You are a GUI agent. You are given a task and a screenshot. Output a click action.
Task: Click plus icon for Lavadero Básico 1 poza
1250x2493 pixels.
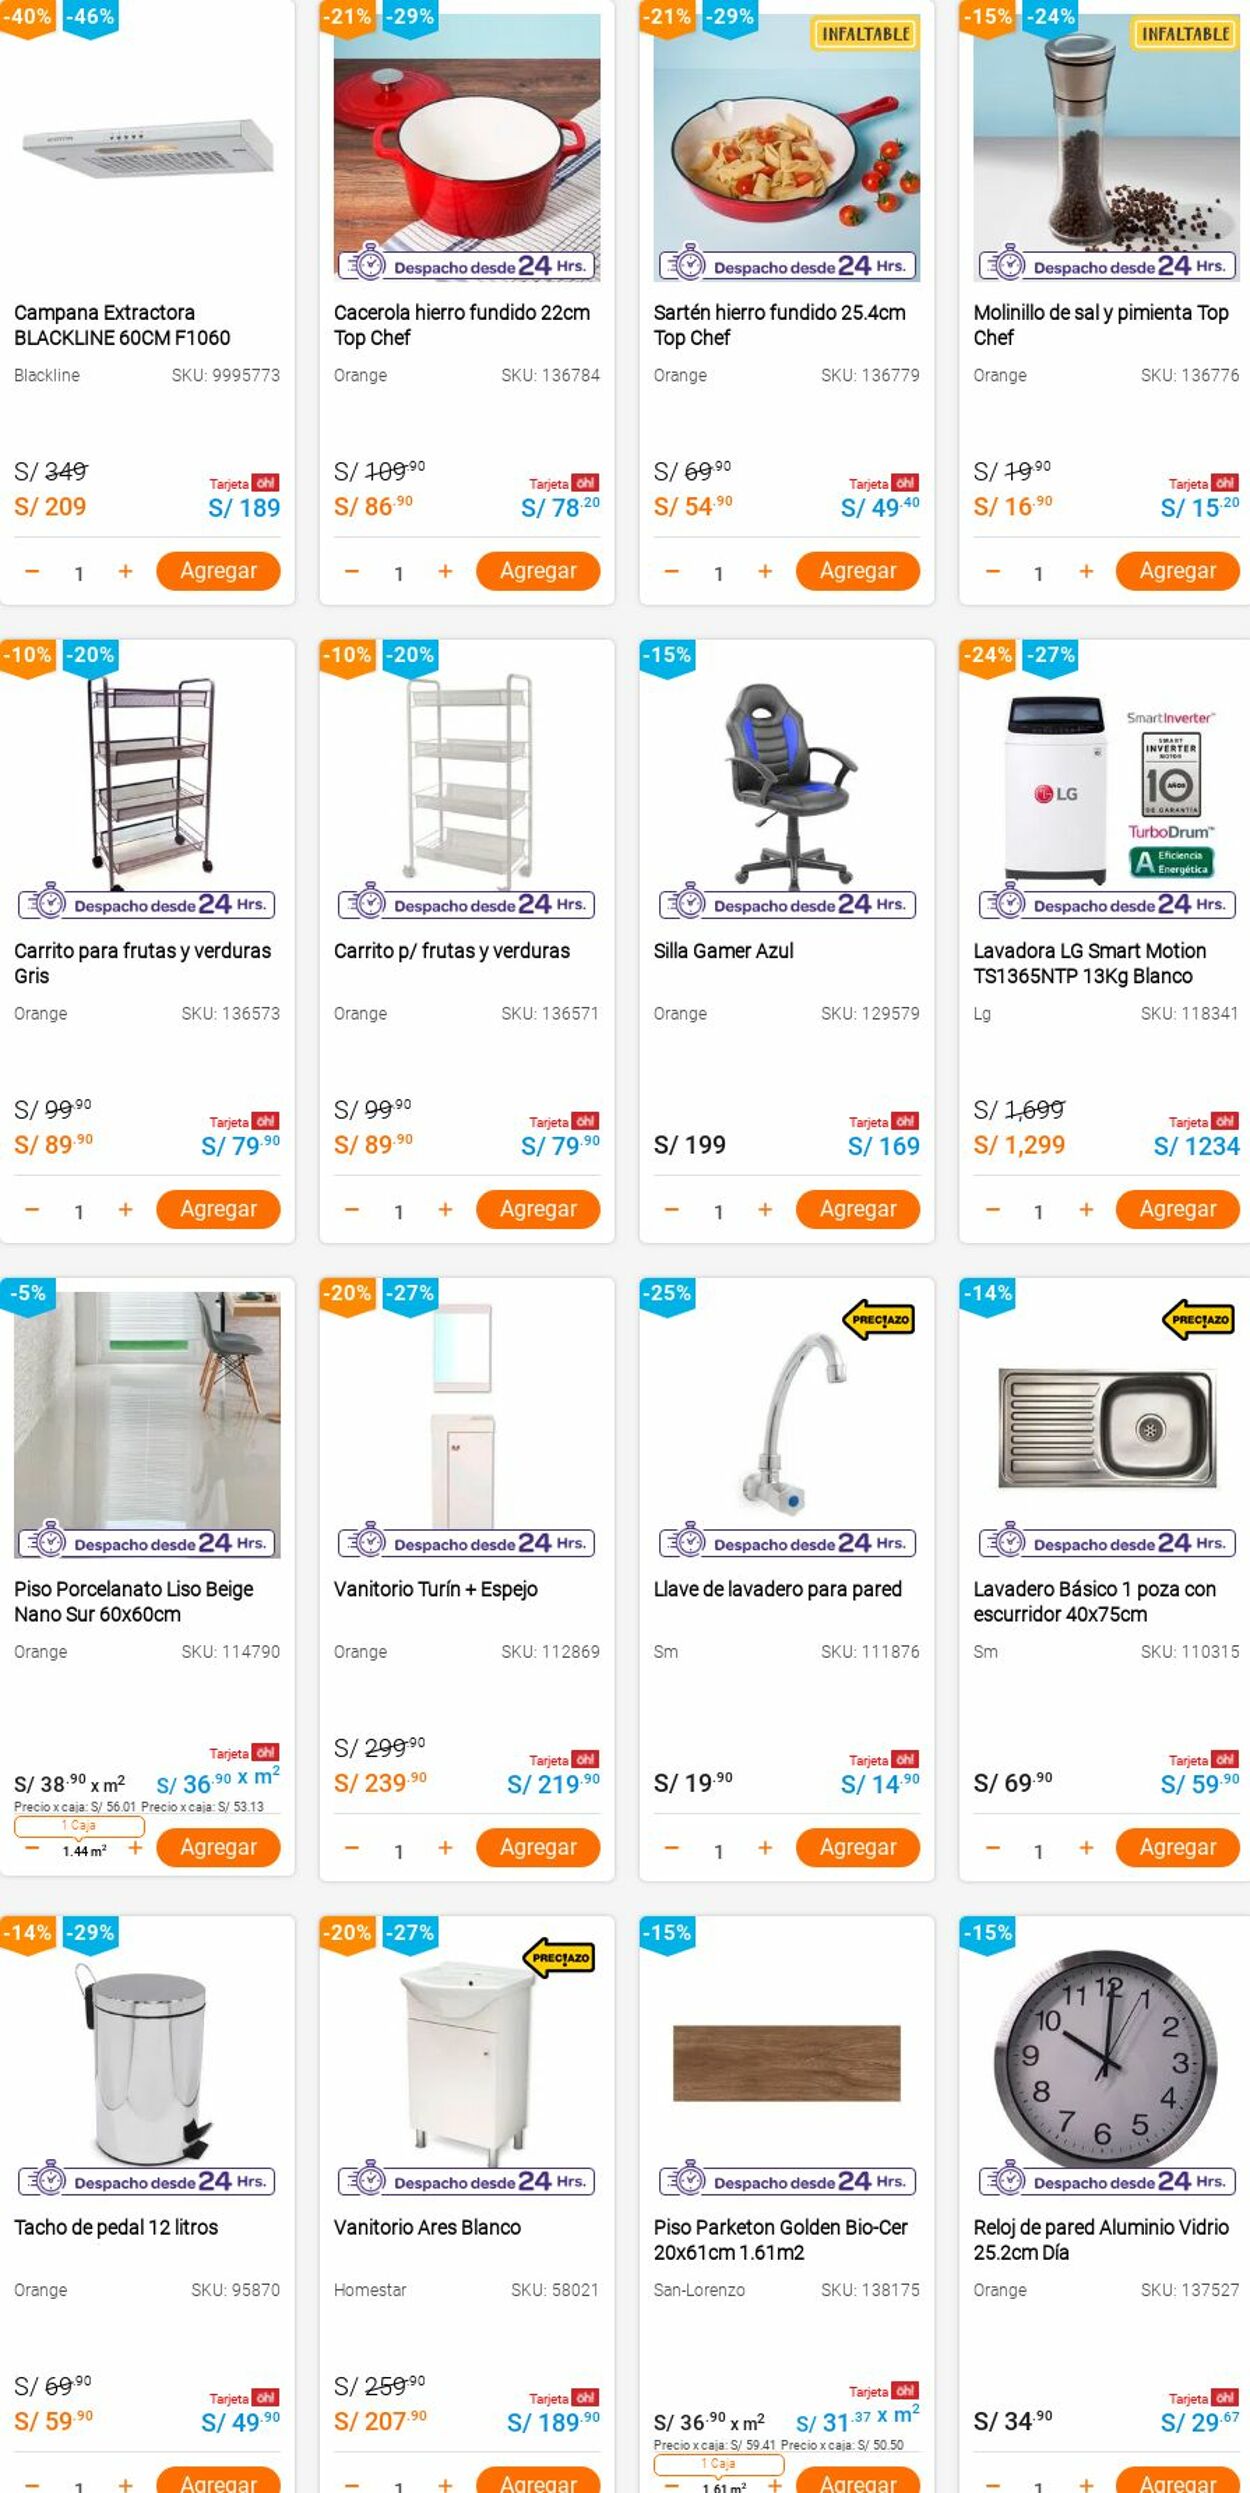[x=1086, y=1848]
